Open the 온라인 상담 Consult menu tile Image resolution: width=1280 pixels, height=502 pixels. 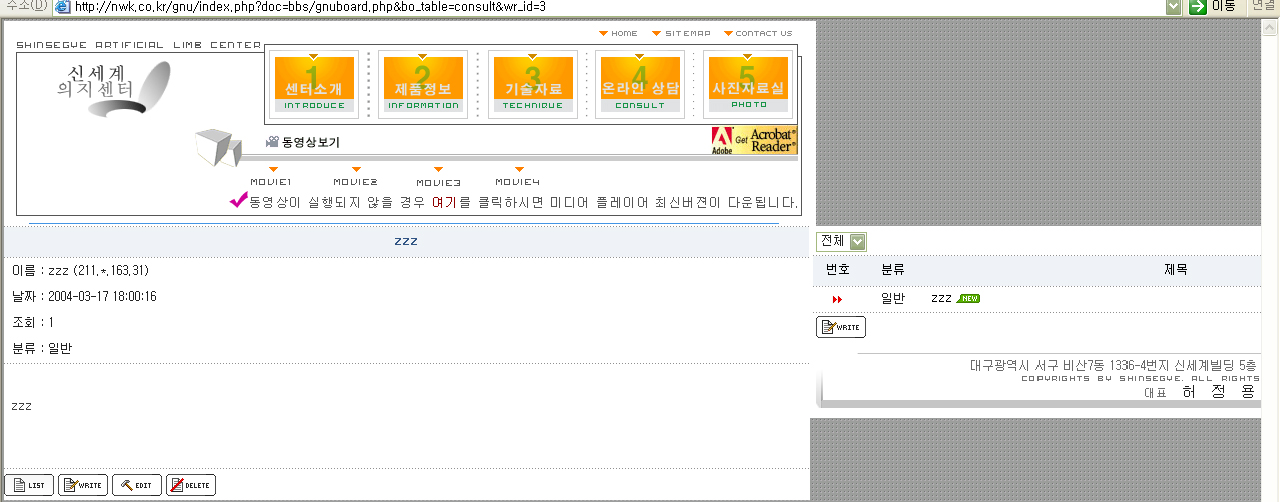click(x=641, y=84)
